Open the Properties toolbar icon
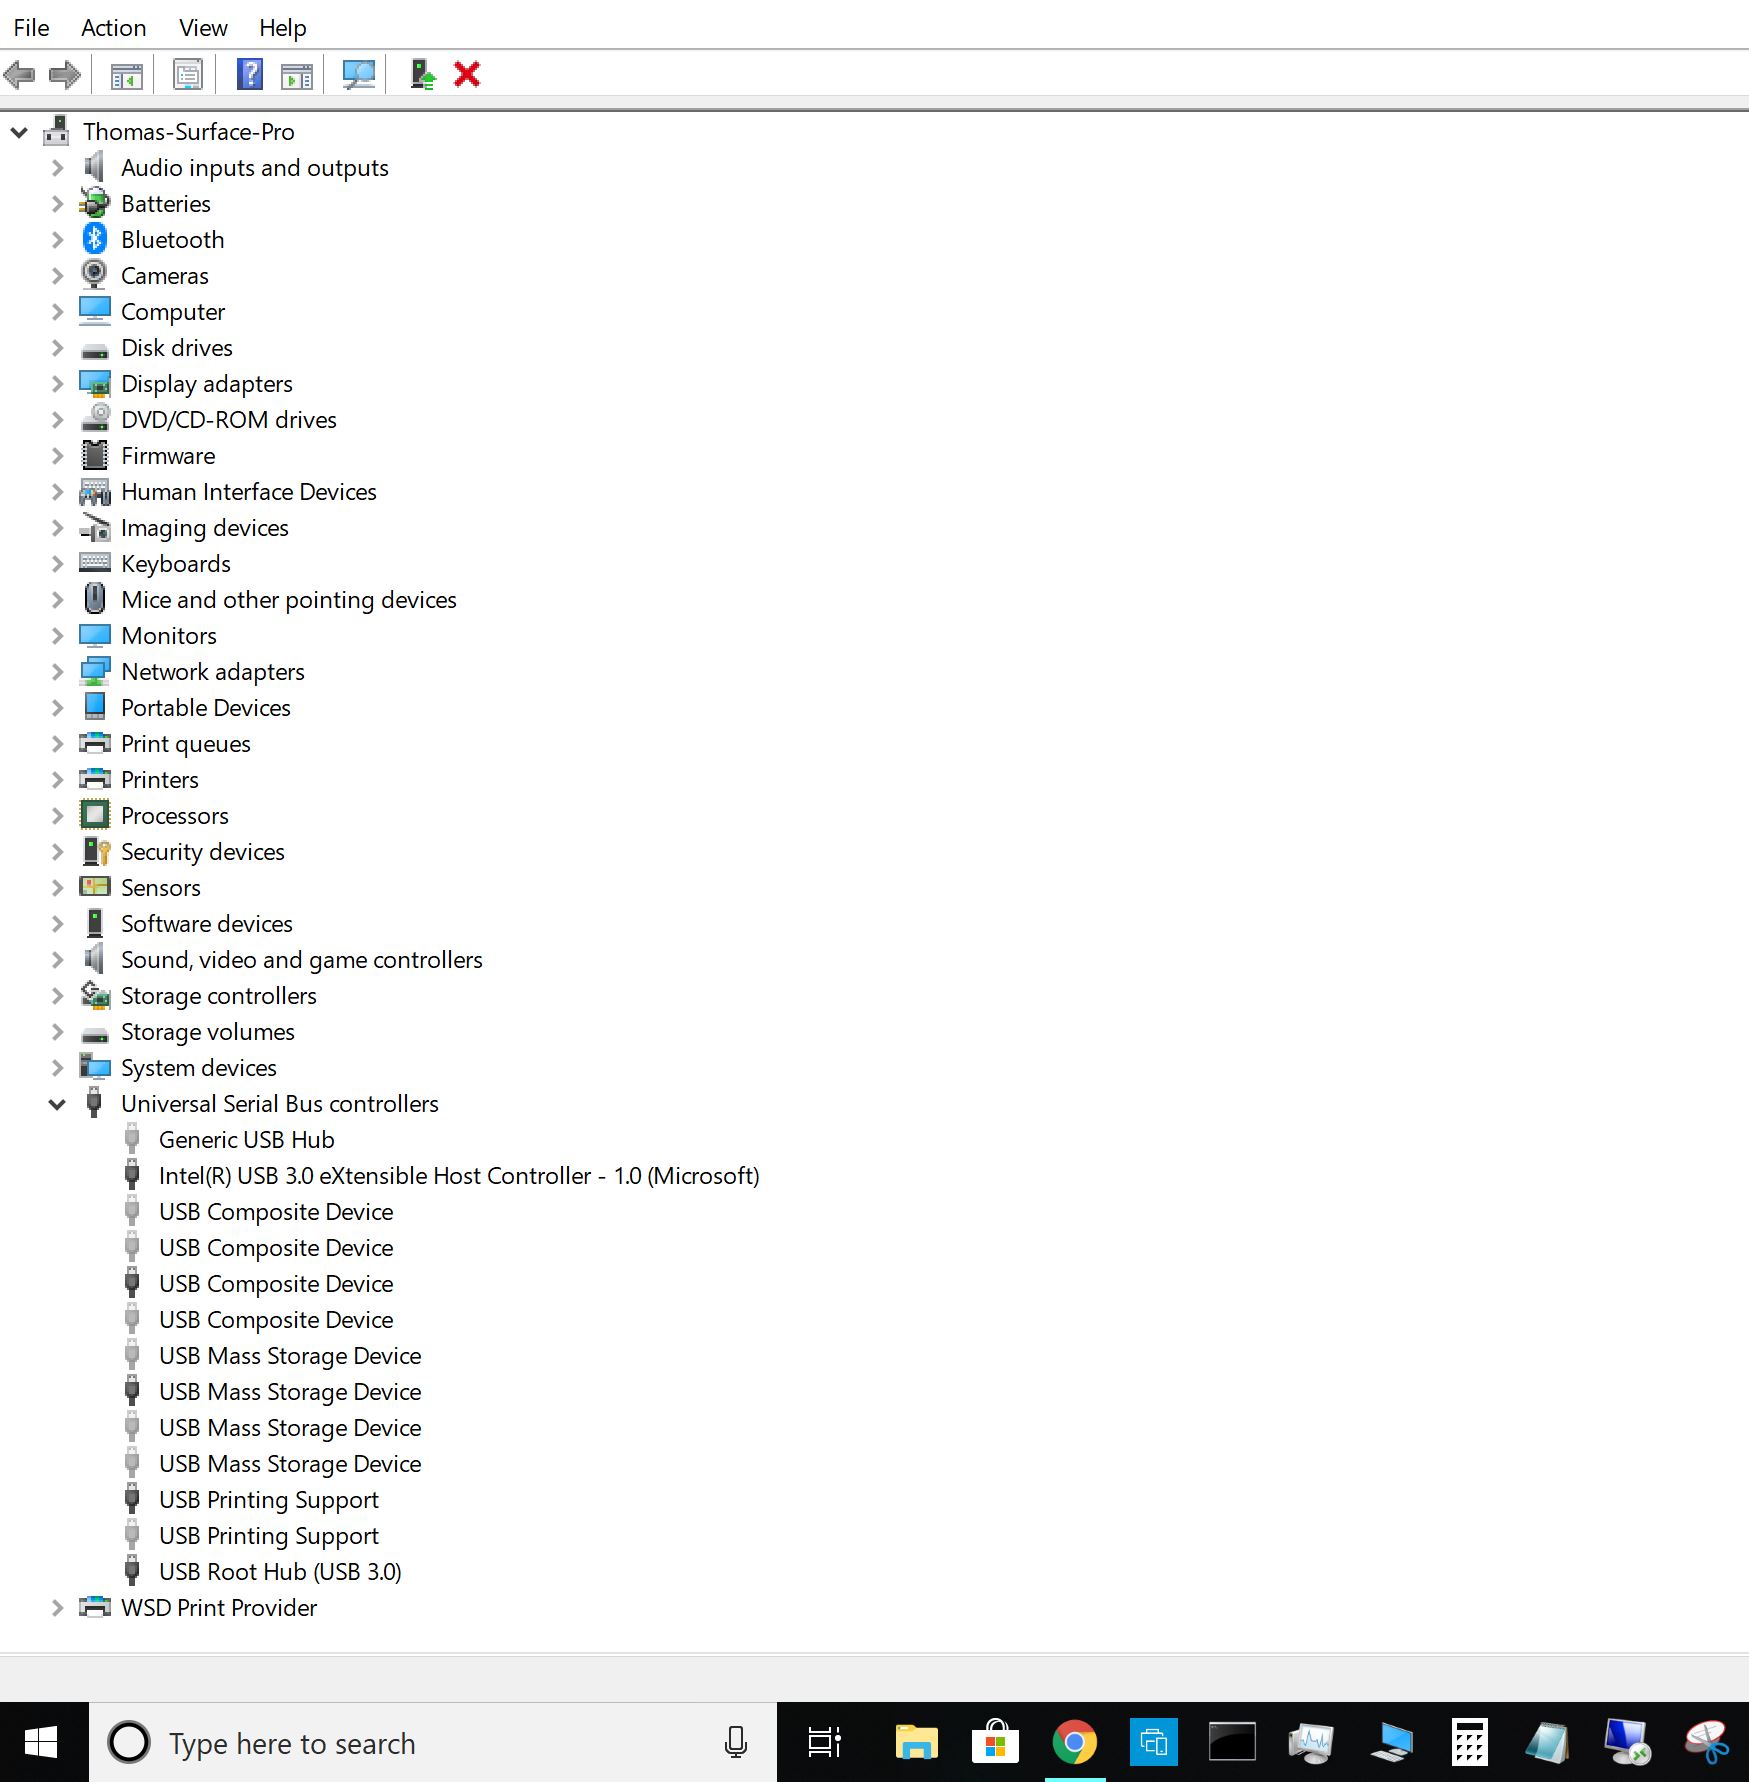The image size is (1749, 1782). (187, 75)
